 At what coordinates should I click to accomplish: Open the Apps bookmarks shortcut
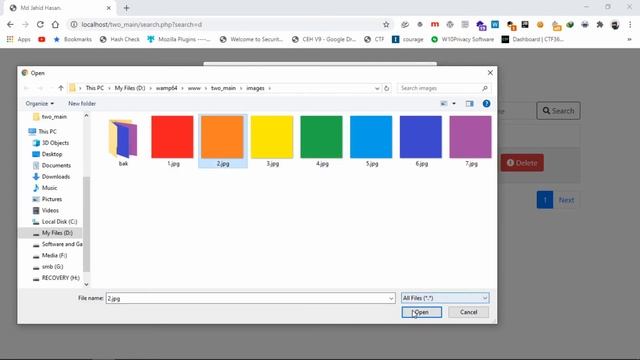(x=19, y=39)
